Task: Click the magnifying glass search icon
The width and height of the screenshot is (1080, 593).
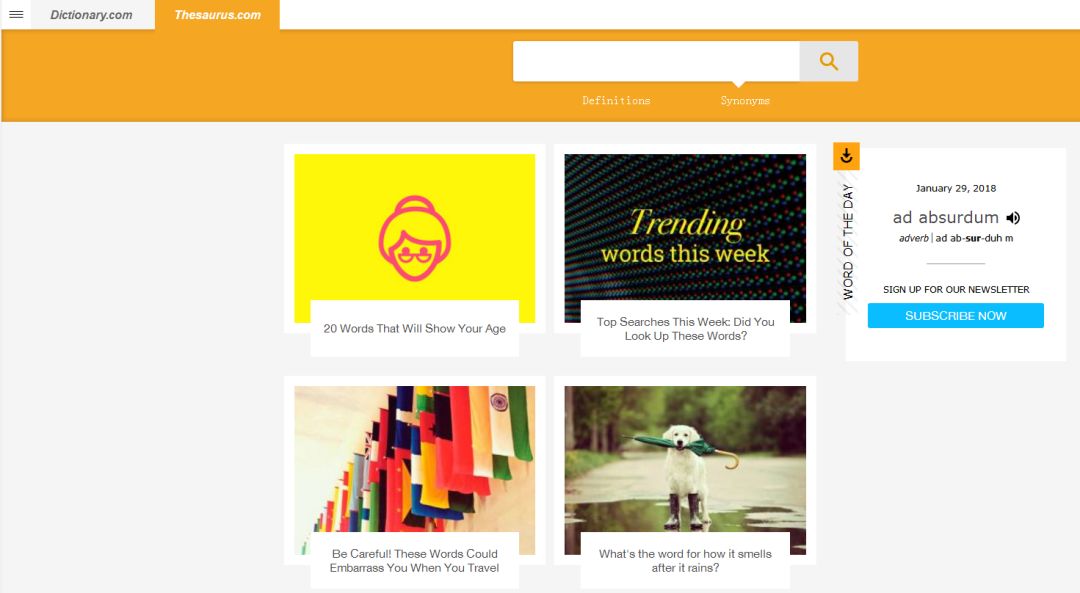Action: tap(829, 61)
